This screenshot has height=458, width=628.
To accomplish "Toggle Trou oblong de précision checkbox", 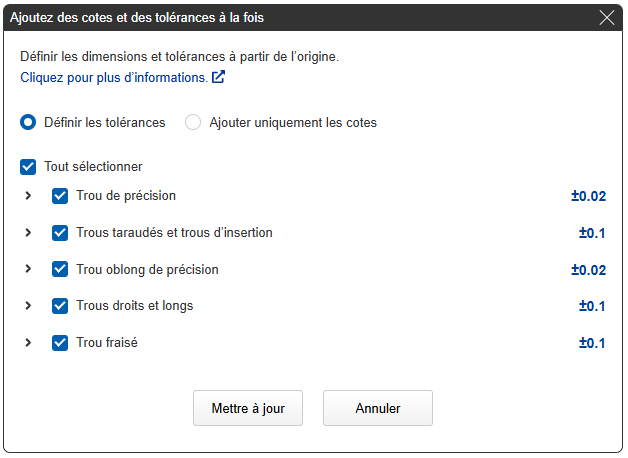I will 60,270.
